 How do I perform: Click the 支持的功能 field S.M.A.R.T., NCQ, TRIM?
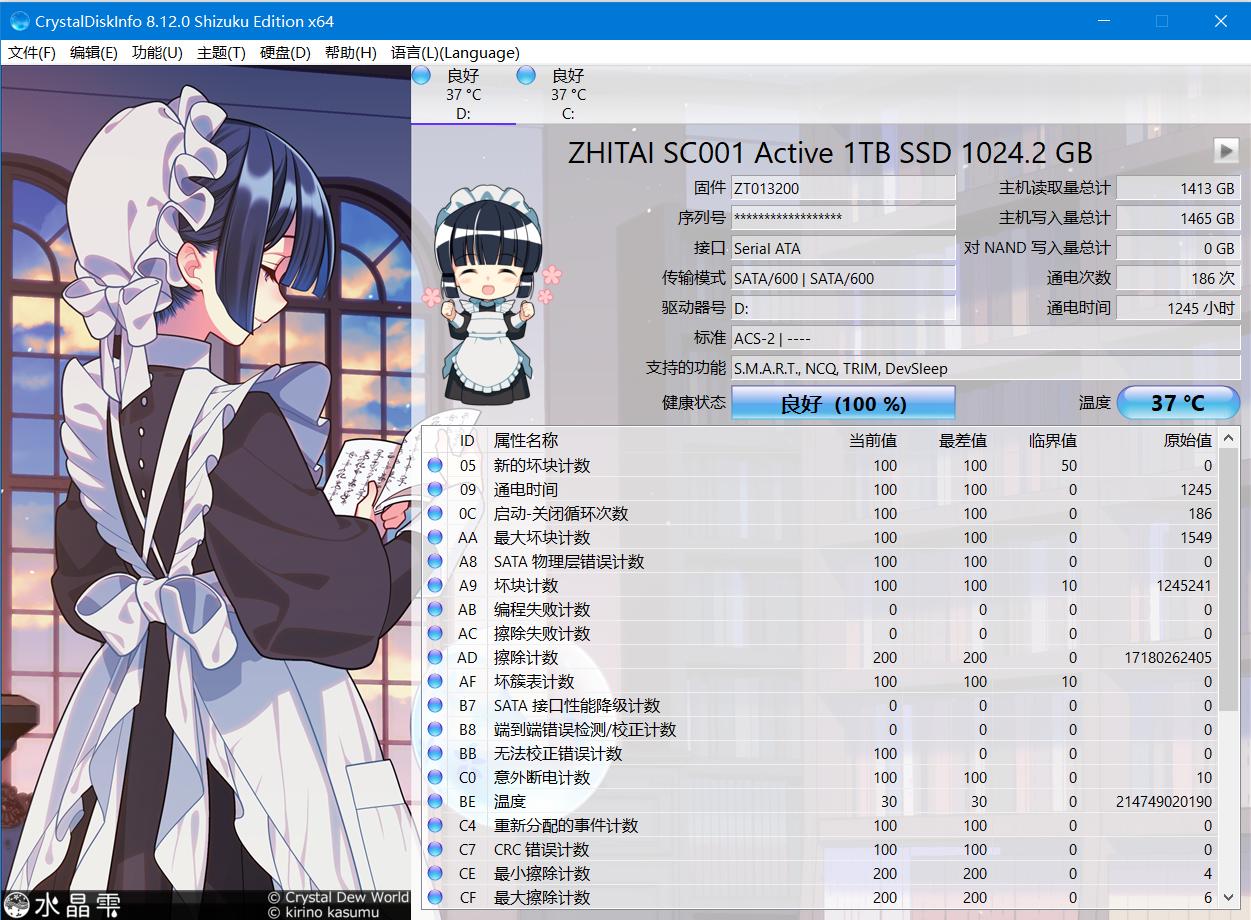[986, 368]
